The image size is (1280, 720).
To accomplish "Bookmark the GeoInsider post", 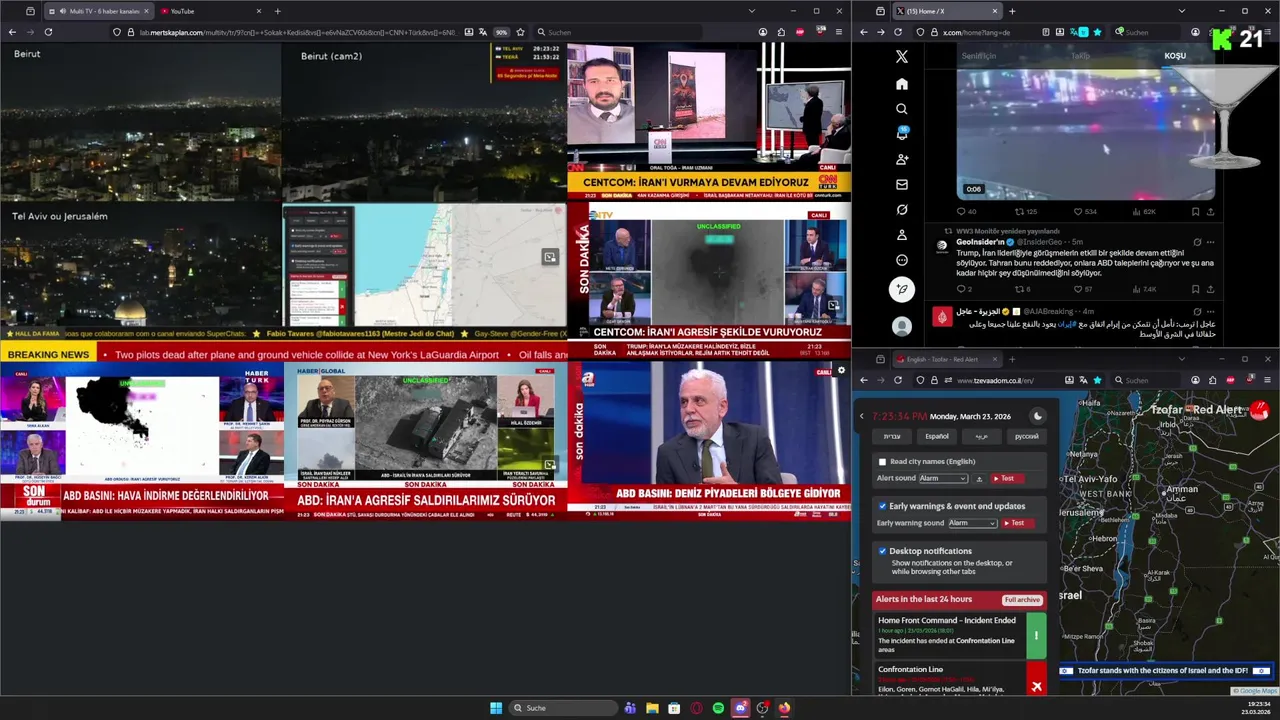I will 1195,290.
